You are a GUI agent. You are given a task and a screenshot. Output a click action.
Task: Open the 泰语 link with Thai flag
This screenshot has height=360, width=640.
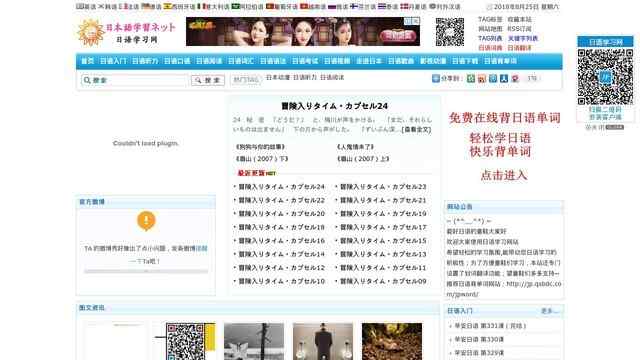pyautogui.click(x=388, y=7)
